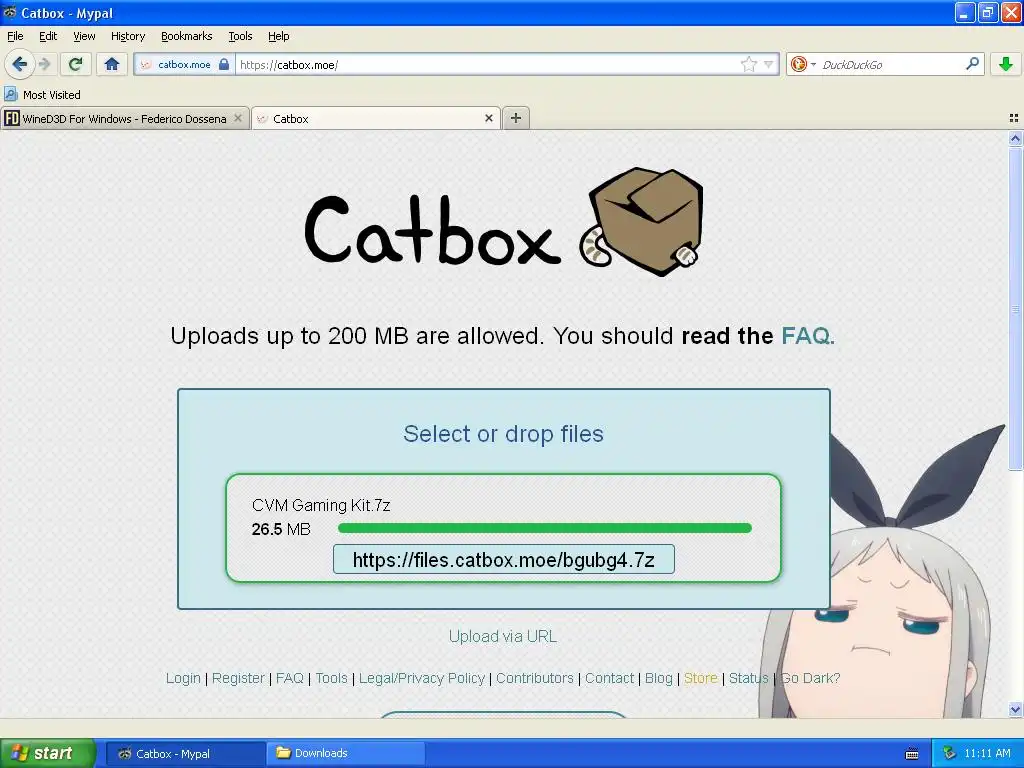The height and width of the screenshot is (768, 1024).
Task: Copy the files.catbox.moe/bgubg4.7z link
Action: (504, 560)
